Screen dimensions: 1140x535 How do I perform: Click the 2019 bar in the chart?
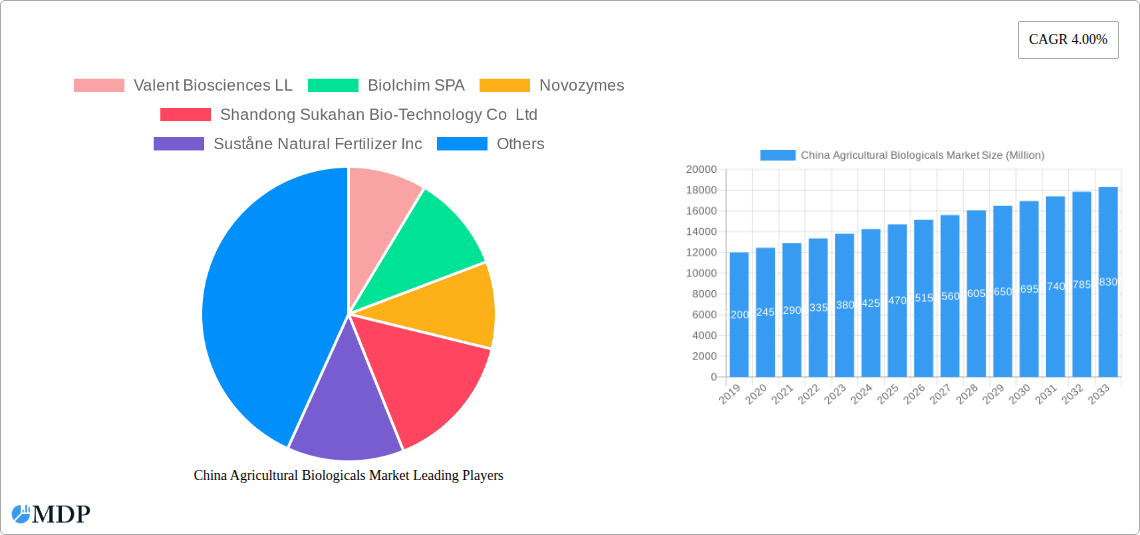[x=739, y=315]
